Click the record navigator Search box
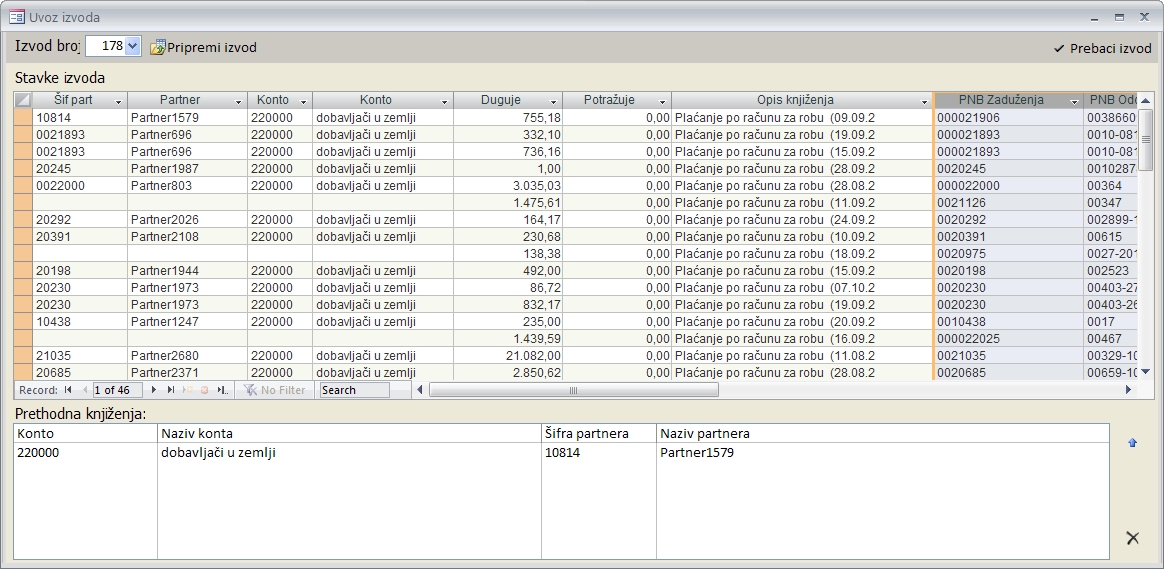Screen dimensions: 1164x569 tap(354, 390)
